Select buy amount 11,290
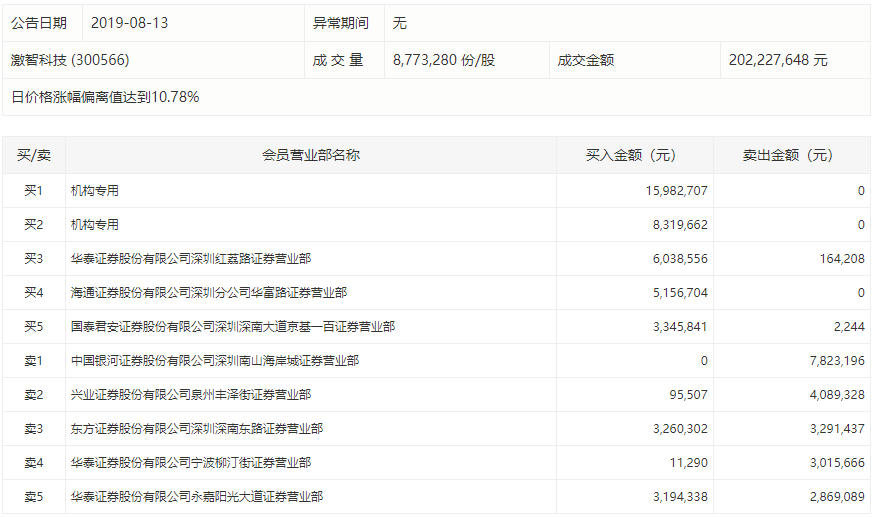 pyautogui.click(x=688, y=463)
